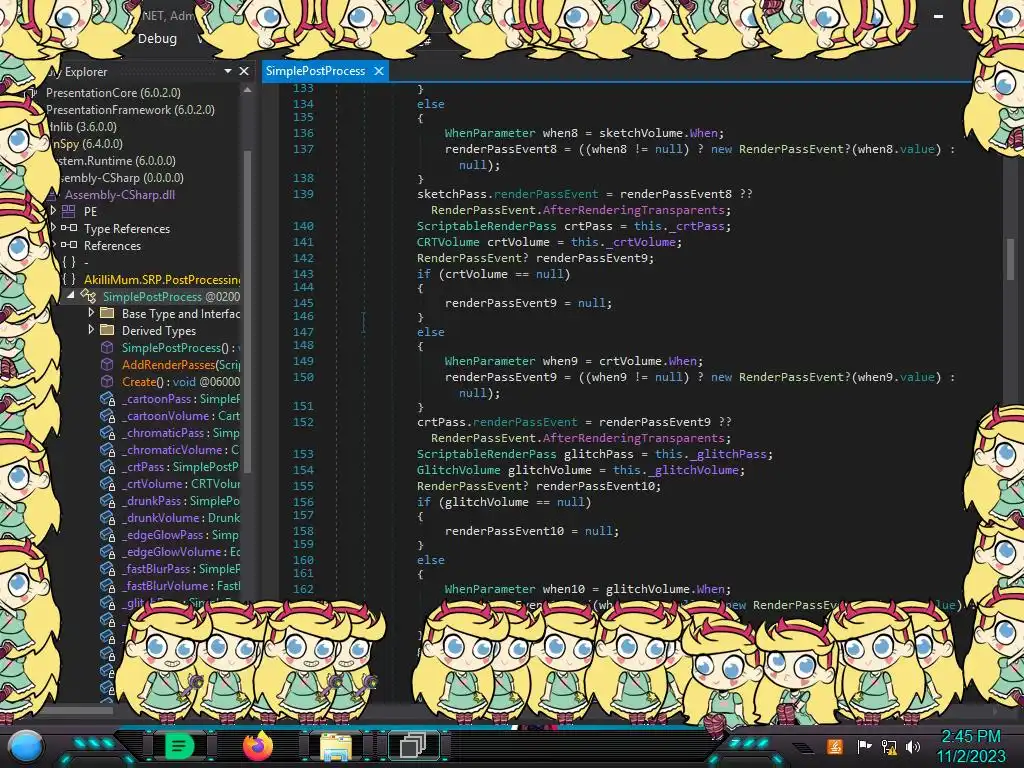Click the _drunkPass field icon
1024x768 pixels.
point(108,501)
